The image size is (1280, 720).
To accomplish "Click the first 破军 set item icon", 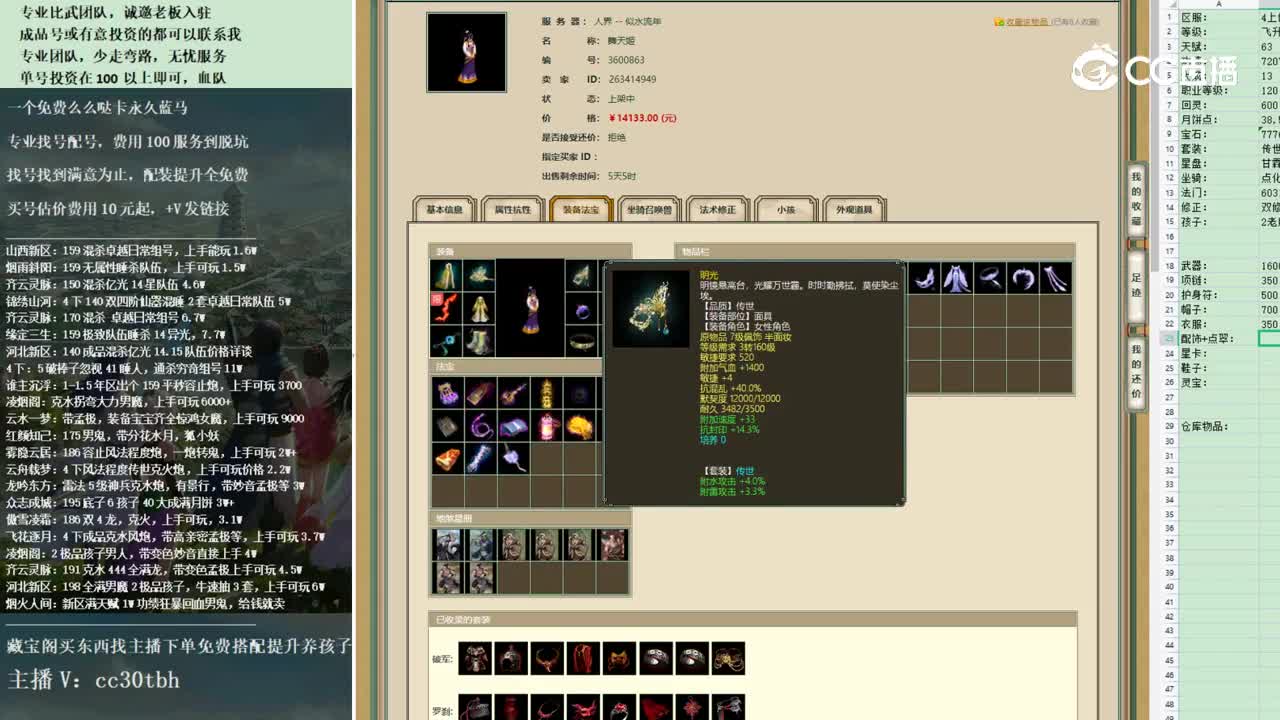I will coord(475,657).
